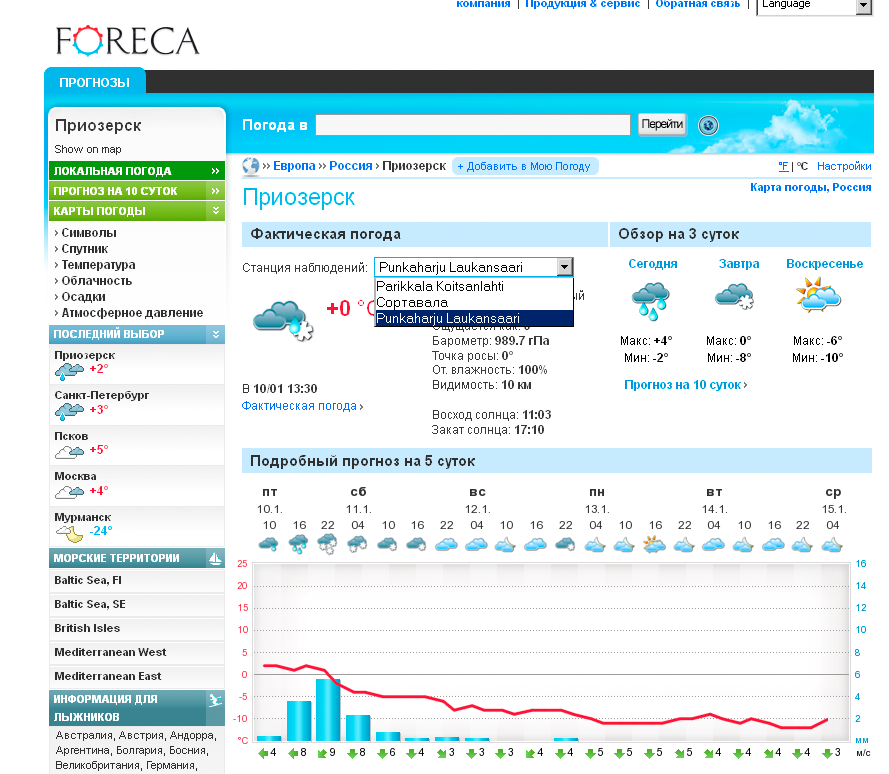Open Осадки weather map

(x=83, y=297)
